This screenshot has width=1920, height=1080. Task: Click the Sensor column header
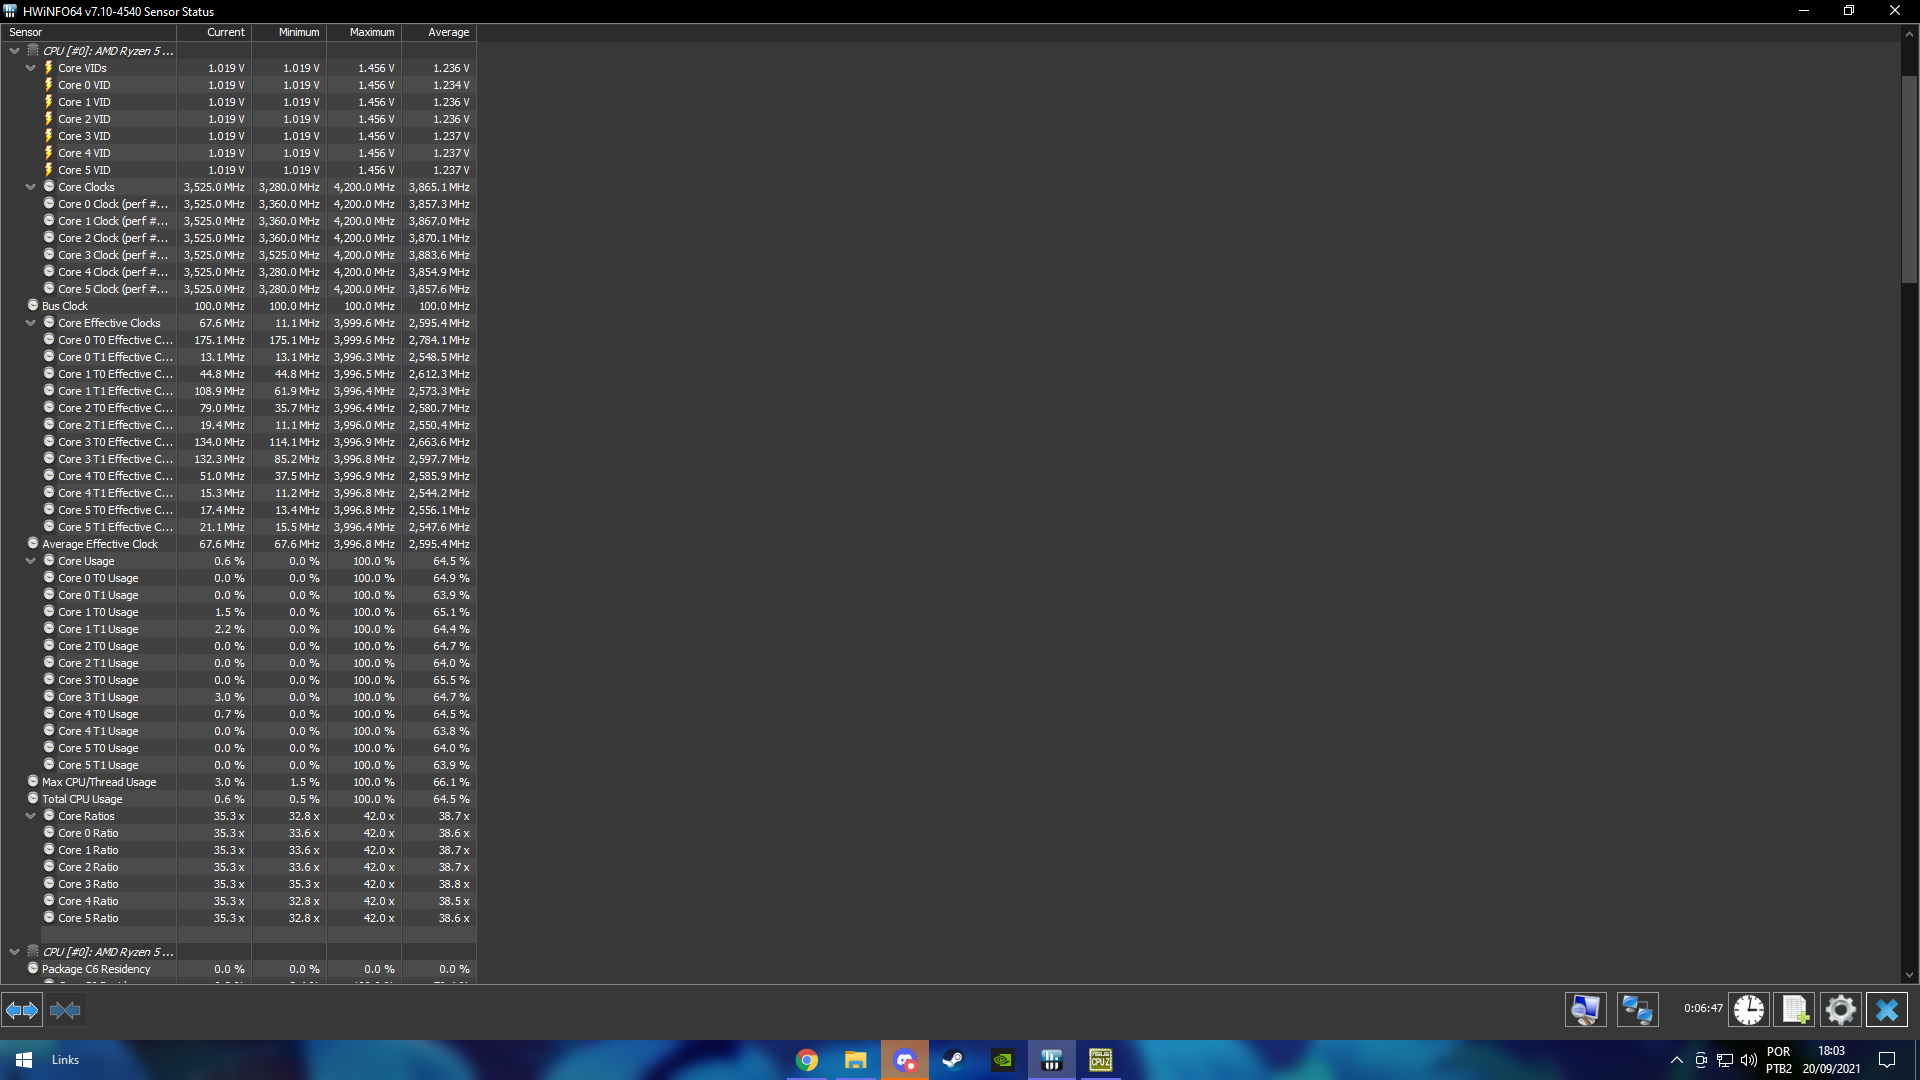tap(88, 32)
